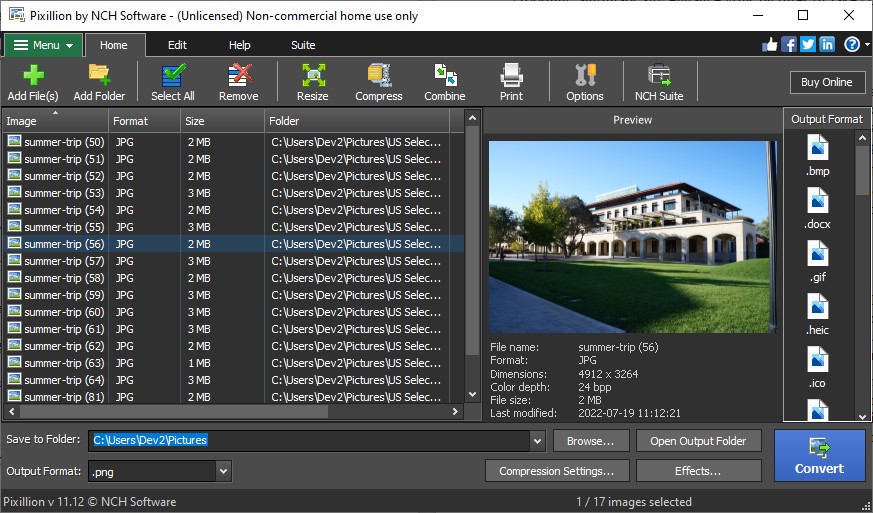Image resolution: width=873 pixels, height=513 pixels.
Task: Click the Facebook share icon
Action: pyautogui.click(x=789, y=45)
